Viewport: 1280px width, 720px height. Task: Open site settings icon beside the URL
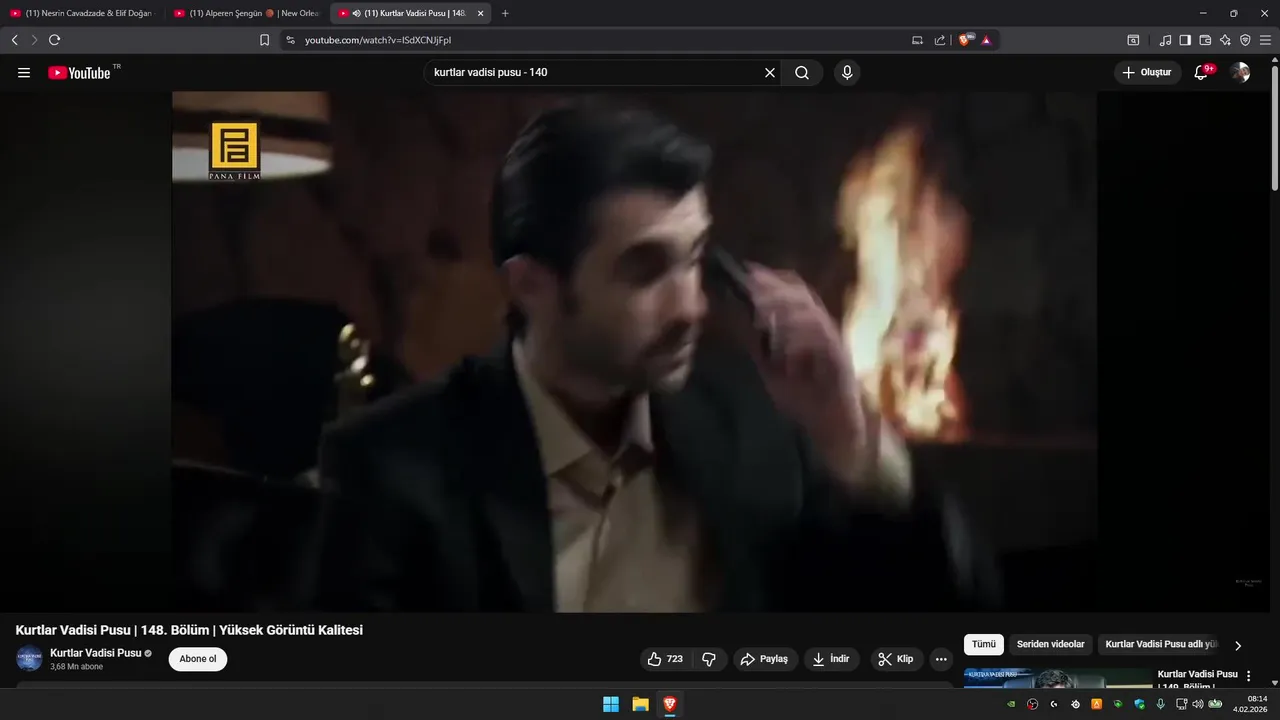(x=290, y=40)
